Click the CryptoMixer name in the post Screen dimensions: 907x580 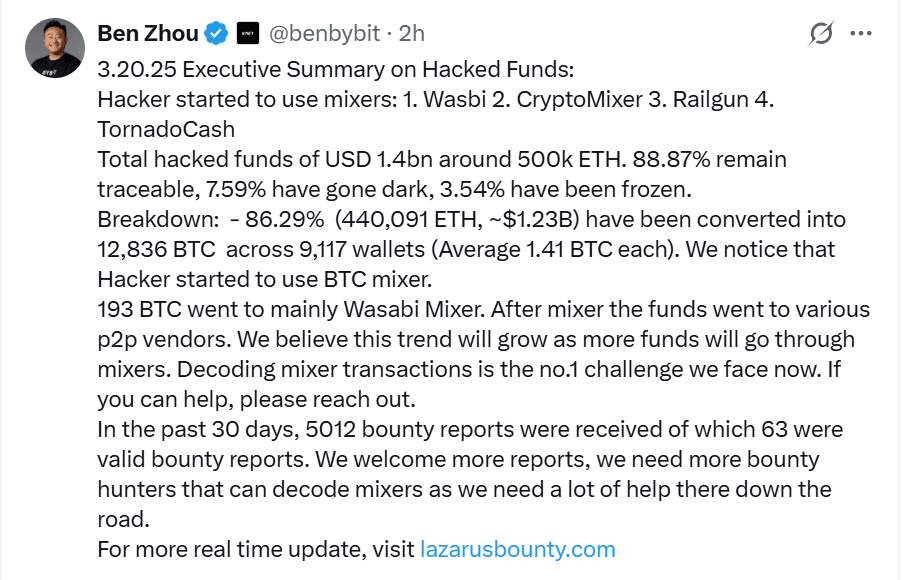(580, 99)
